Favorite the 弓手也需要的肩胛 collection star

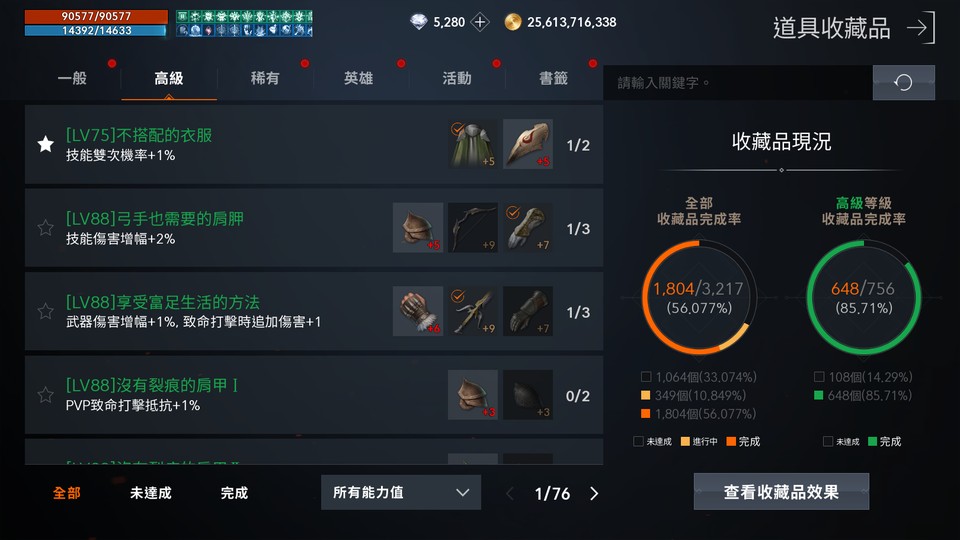click(45, 228)
